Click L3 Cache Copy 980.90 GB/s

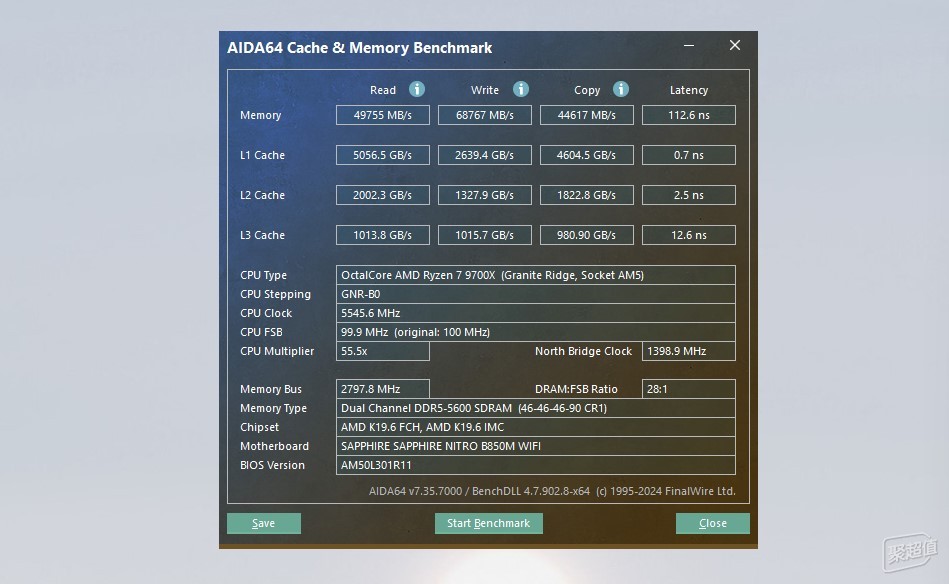[586, 235]
